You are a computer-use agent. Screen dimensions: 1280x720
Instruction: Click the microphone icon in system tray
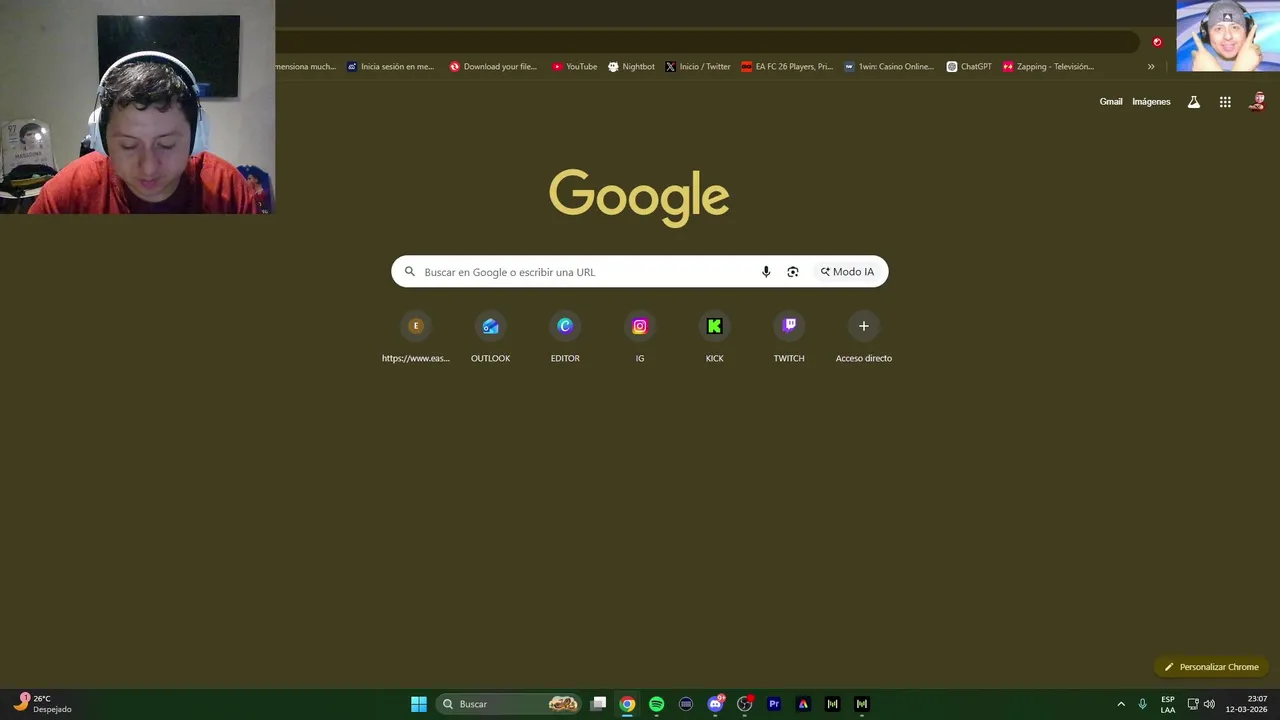coord(1142,704)
